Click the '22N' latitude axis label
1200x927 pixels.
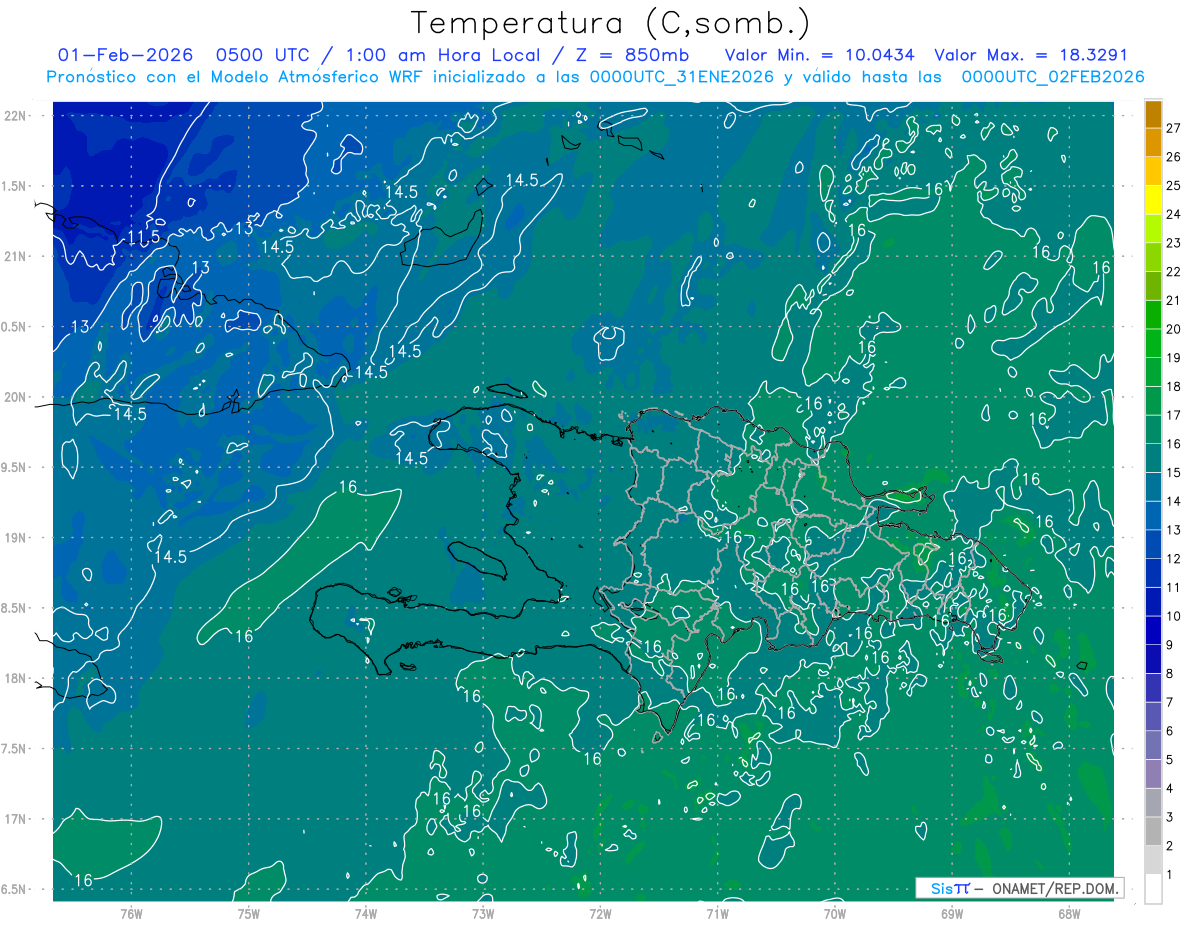click(x=15, y=116)
